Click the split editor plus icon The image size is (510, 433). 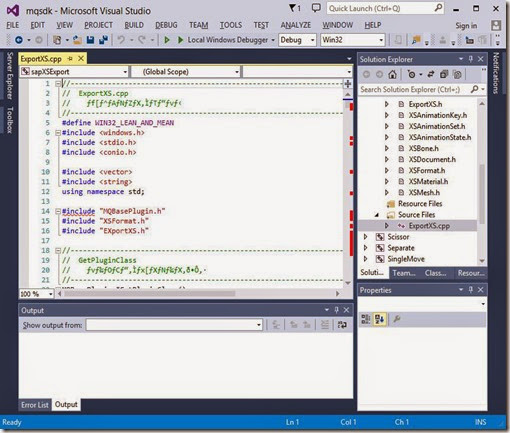click(x=348, y=84)
